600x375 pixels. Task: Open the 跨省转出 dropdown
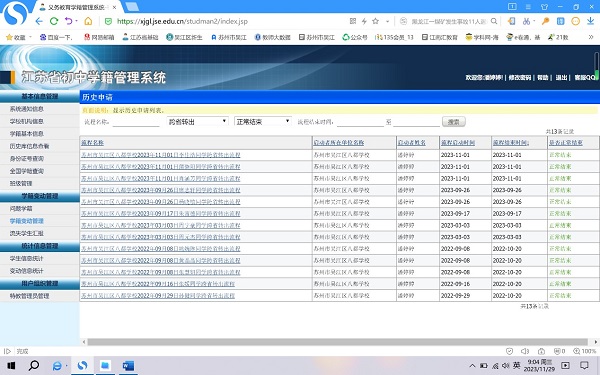click(x=198, y=122)
